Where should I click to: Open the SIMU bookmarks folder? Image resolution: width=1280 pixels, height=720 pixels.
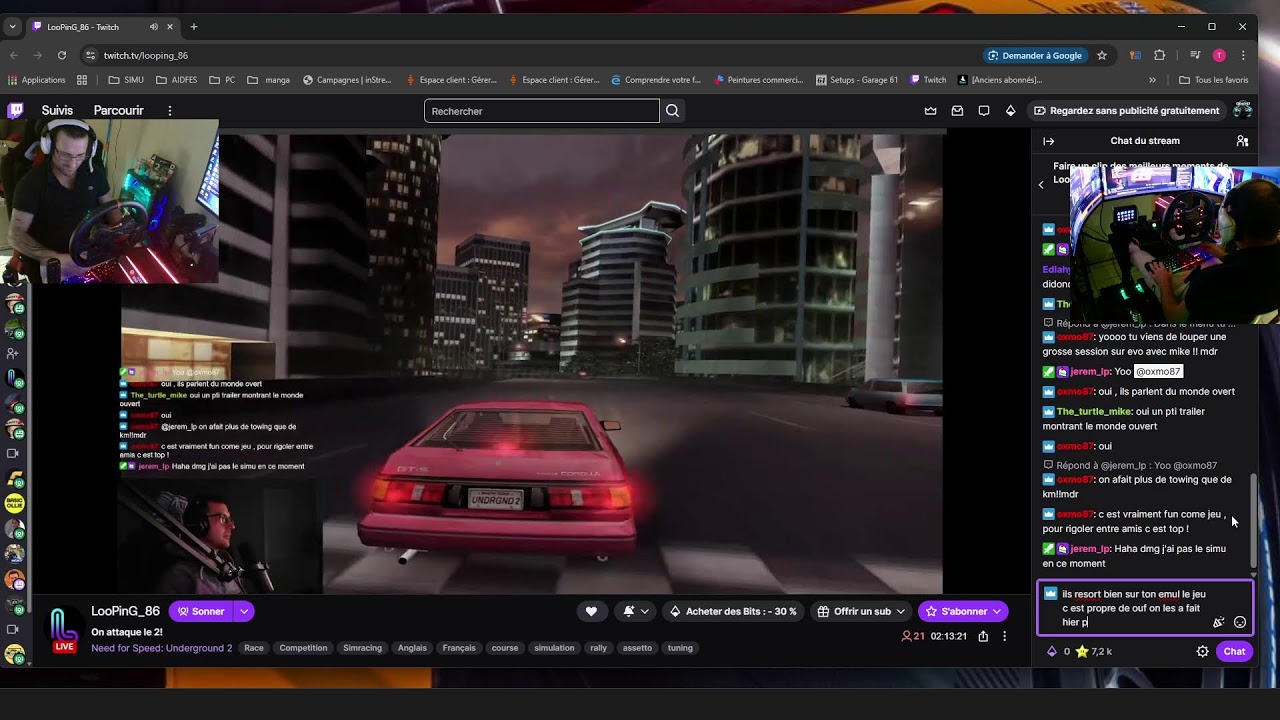pos(126,80)
